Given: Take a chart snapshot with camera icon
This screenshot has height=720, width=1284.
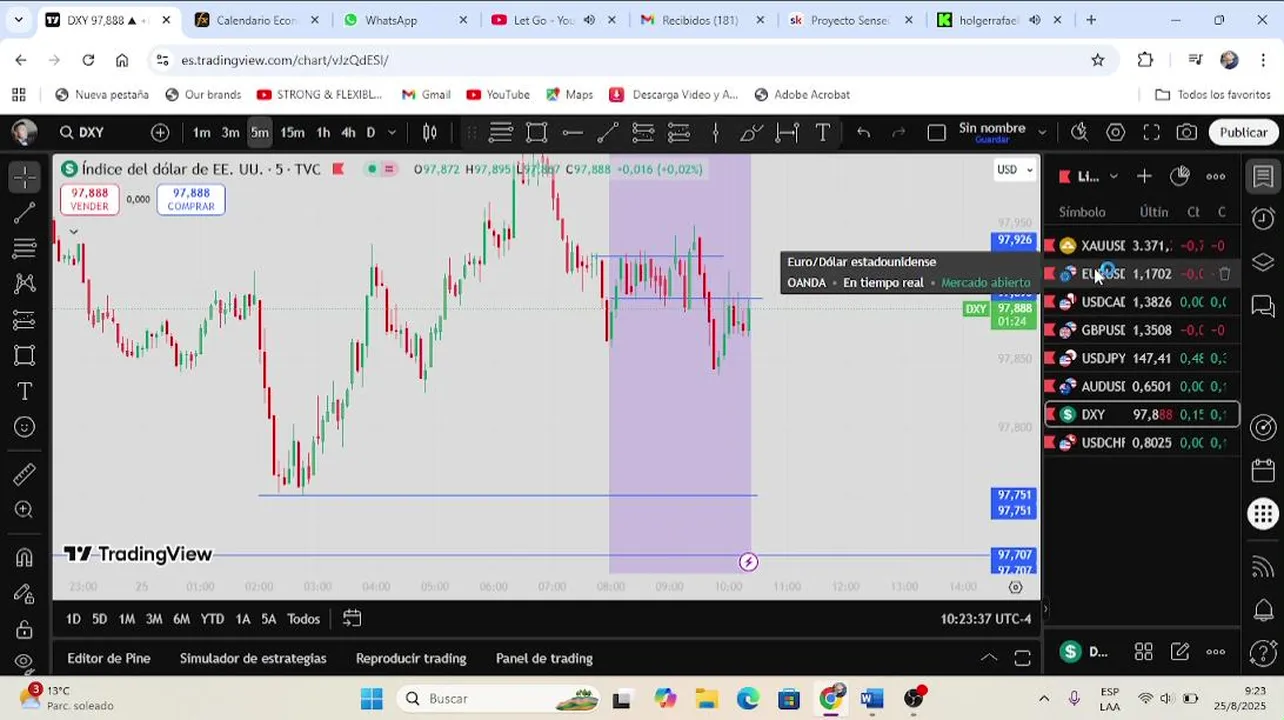Looking at the screenshot, I should pos(1187,132).
